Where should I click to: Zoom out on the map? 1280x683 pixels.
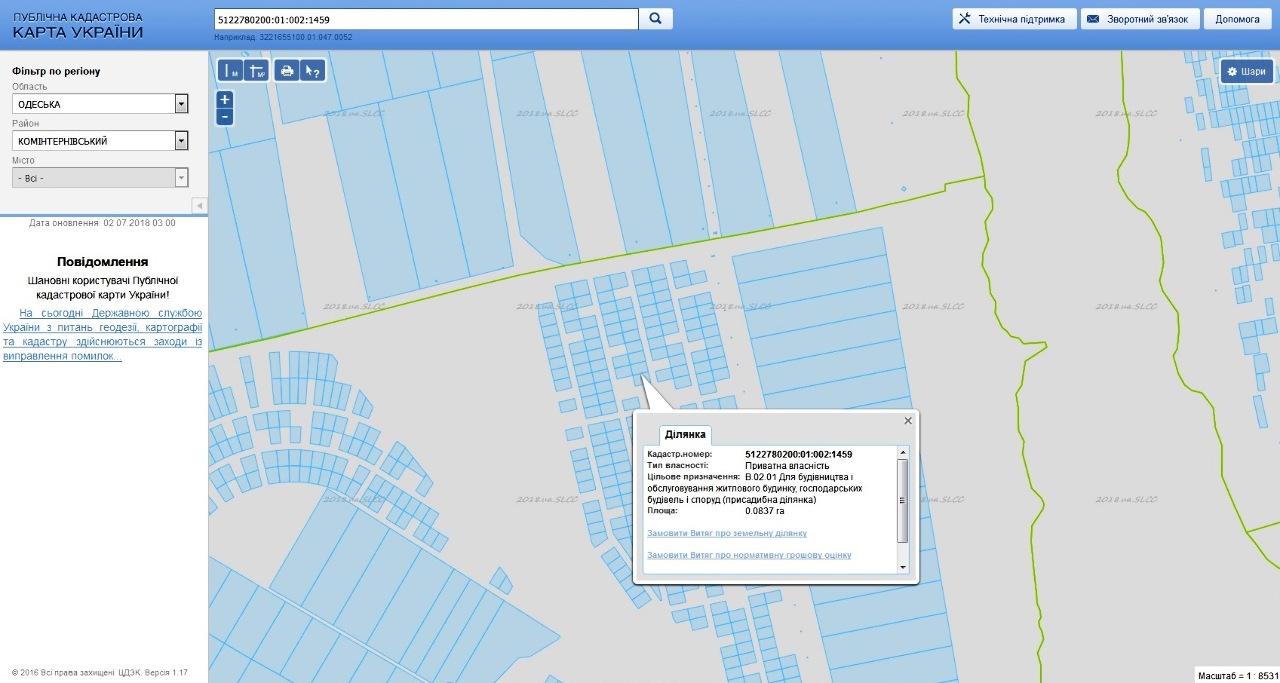pyautogui.click(x=225, y=117)
